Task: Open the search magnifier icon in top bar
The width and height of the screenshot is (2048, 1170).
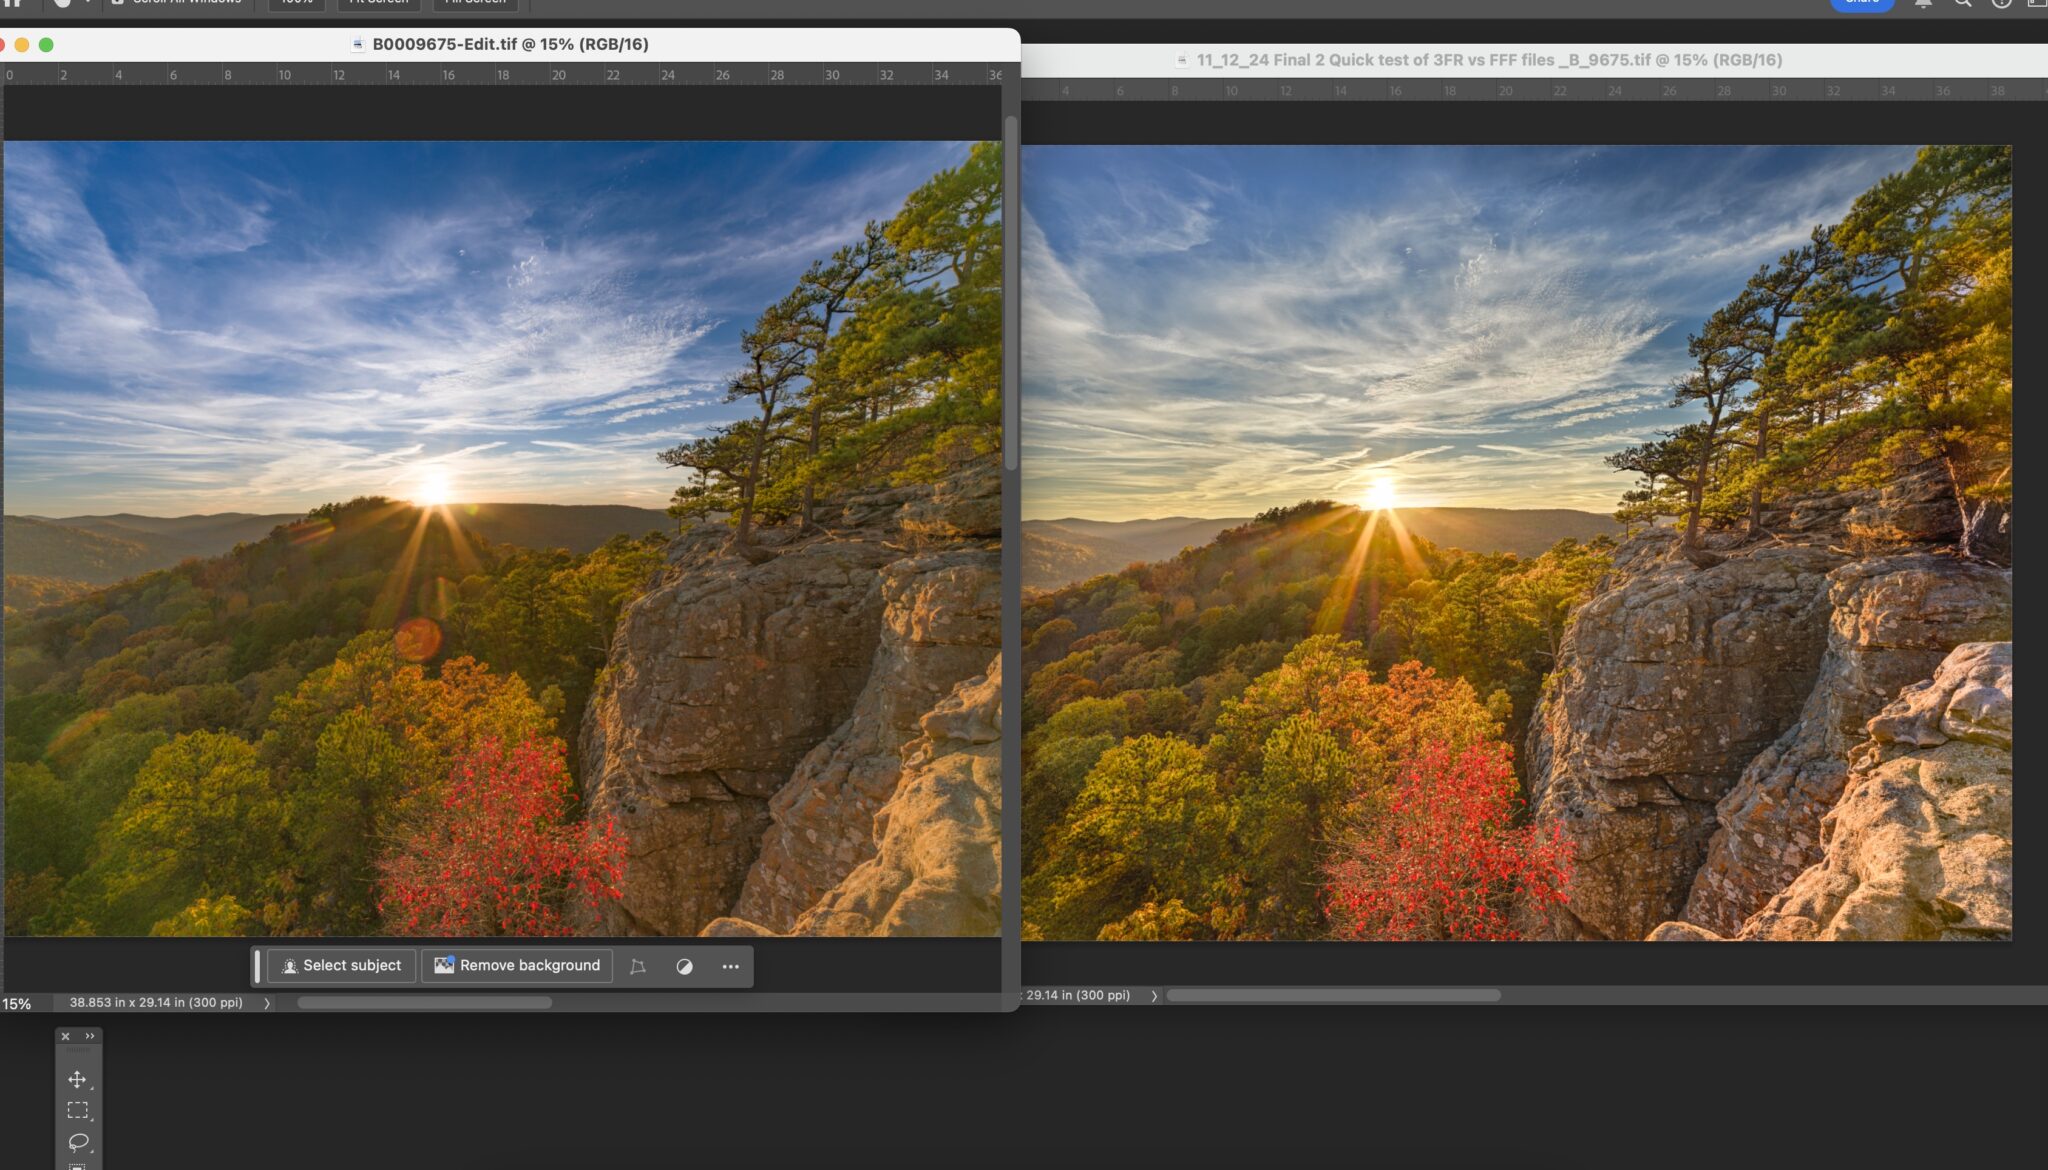Action: [x=1963, y=3]
